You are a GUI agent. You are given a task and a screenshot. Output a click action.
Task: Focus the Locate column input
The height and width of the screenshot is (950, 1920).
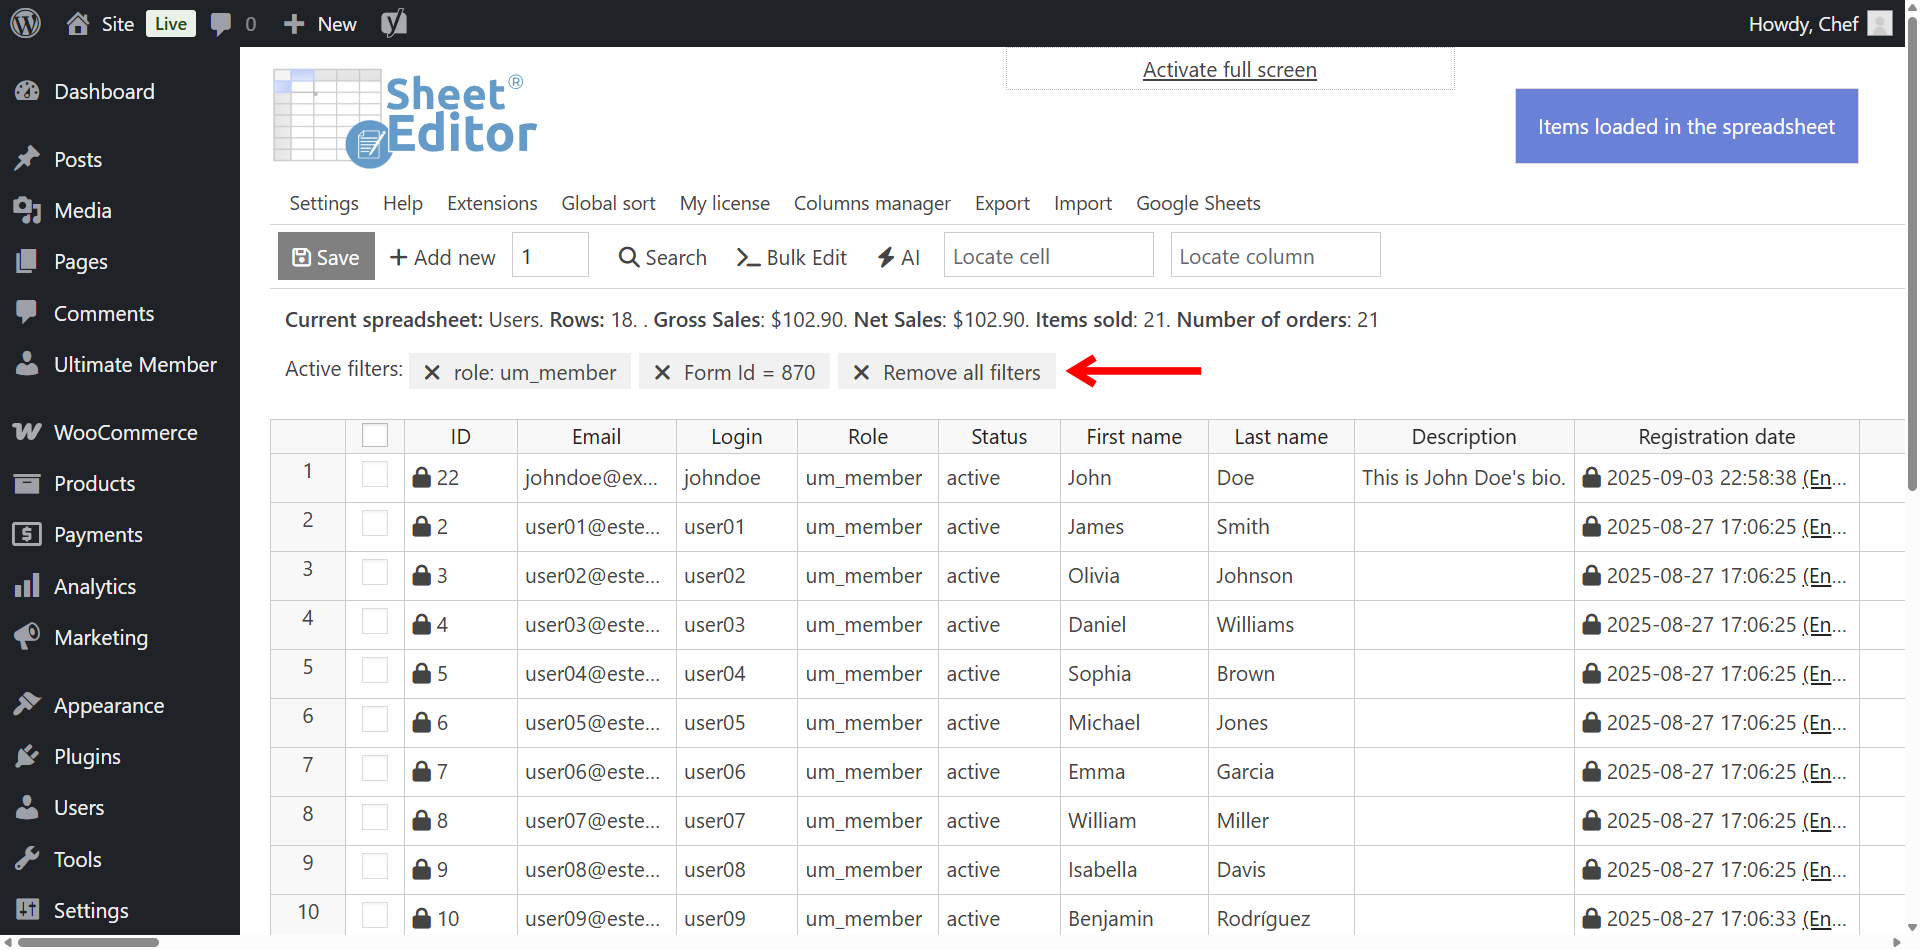[x=1276, y=255]
